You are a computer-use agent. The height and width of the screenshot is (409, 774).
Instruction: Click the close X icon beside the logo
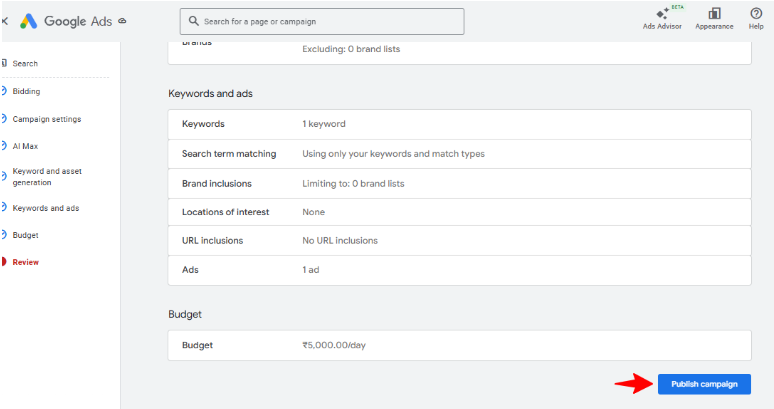coord(5,21)
